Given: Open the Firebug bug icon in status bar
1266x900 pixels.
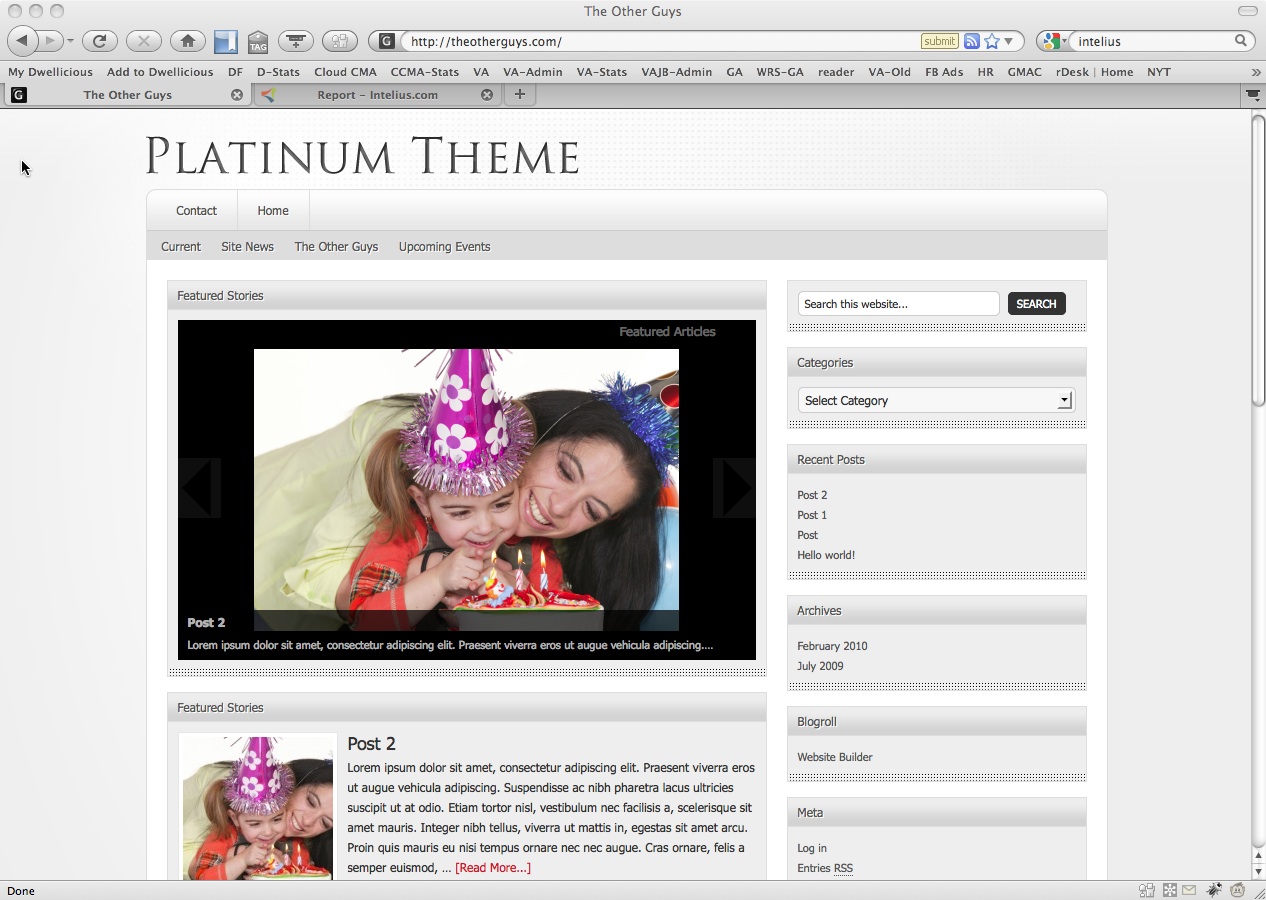Looking at the screenshot, I should (x=1214, y=890).
